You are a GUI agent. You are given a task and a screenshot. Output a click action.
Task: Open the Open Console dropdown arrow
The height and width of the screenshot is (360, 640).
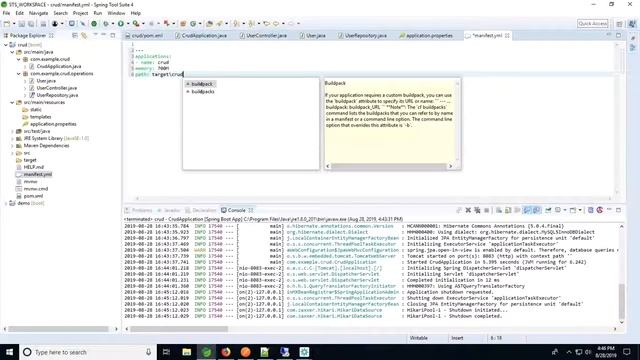pos(580,210)
